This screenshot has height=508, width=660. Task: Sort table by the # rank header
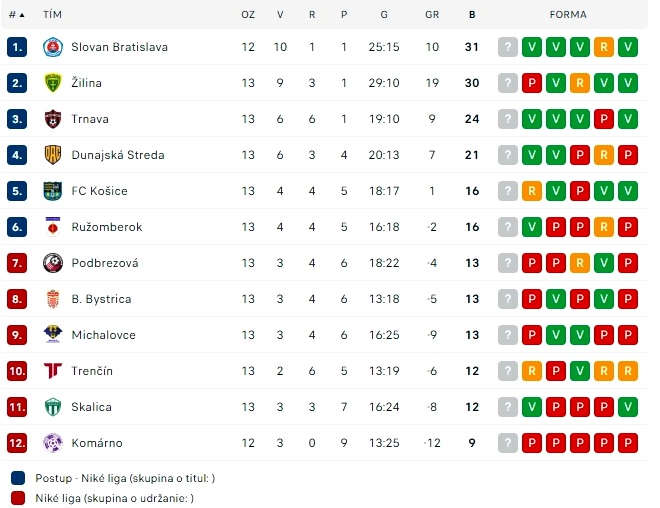pyautogui.click(x=15, y=15)
